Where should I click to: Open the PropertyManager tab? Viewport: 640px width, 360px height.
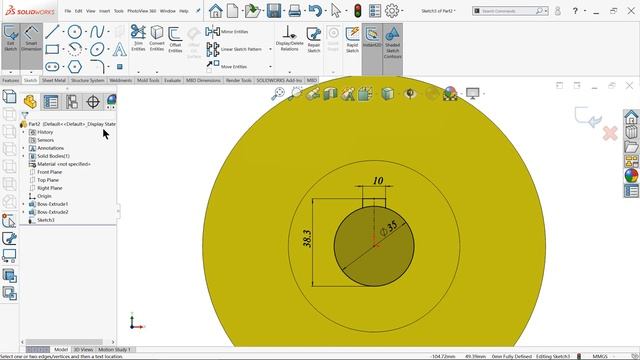tap(51, 102)
